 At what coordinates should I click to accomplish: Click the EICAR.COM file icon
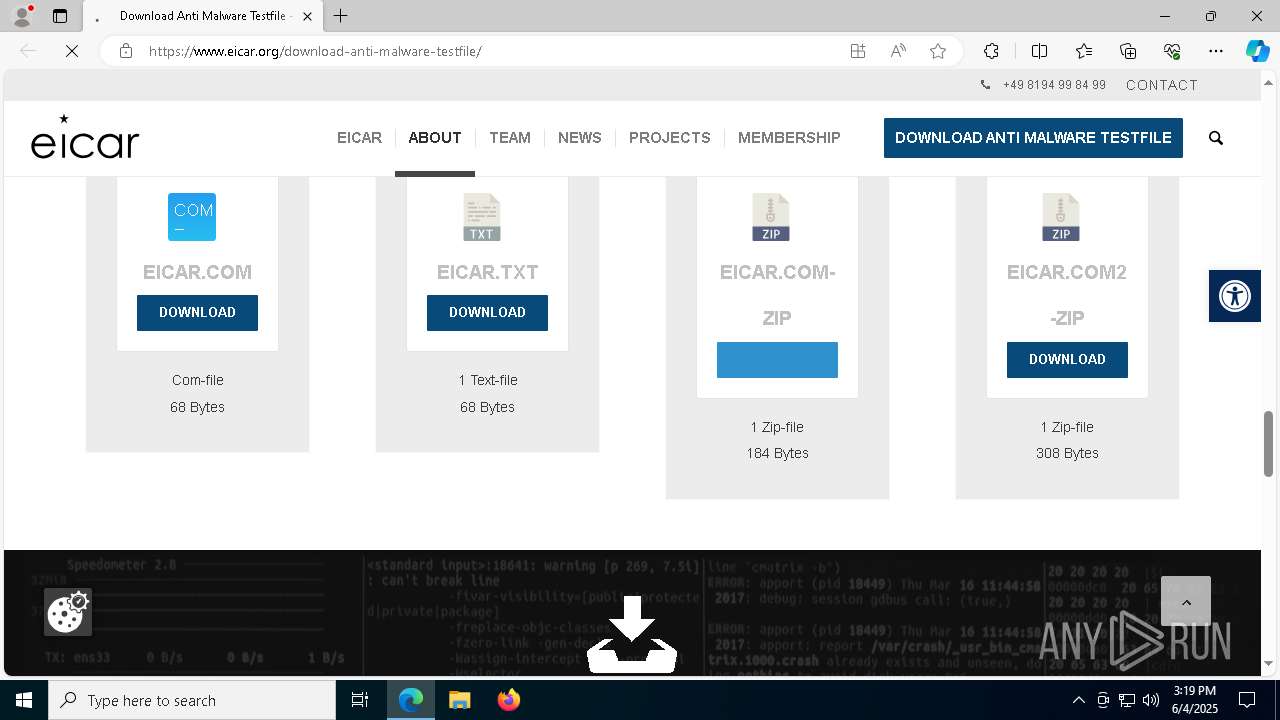192,217
